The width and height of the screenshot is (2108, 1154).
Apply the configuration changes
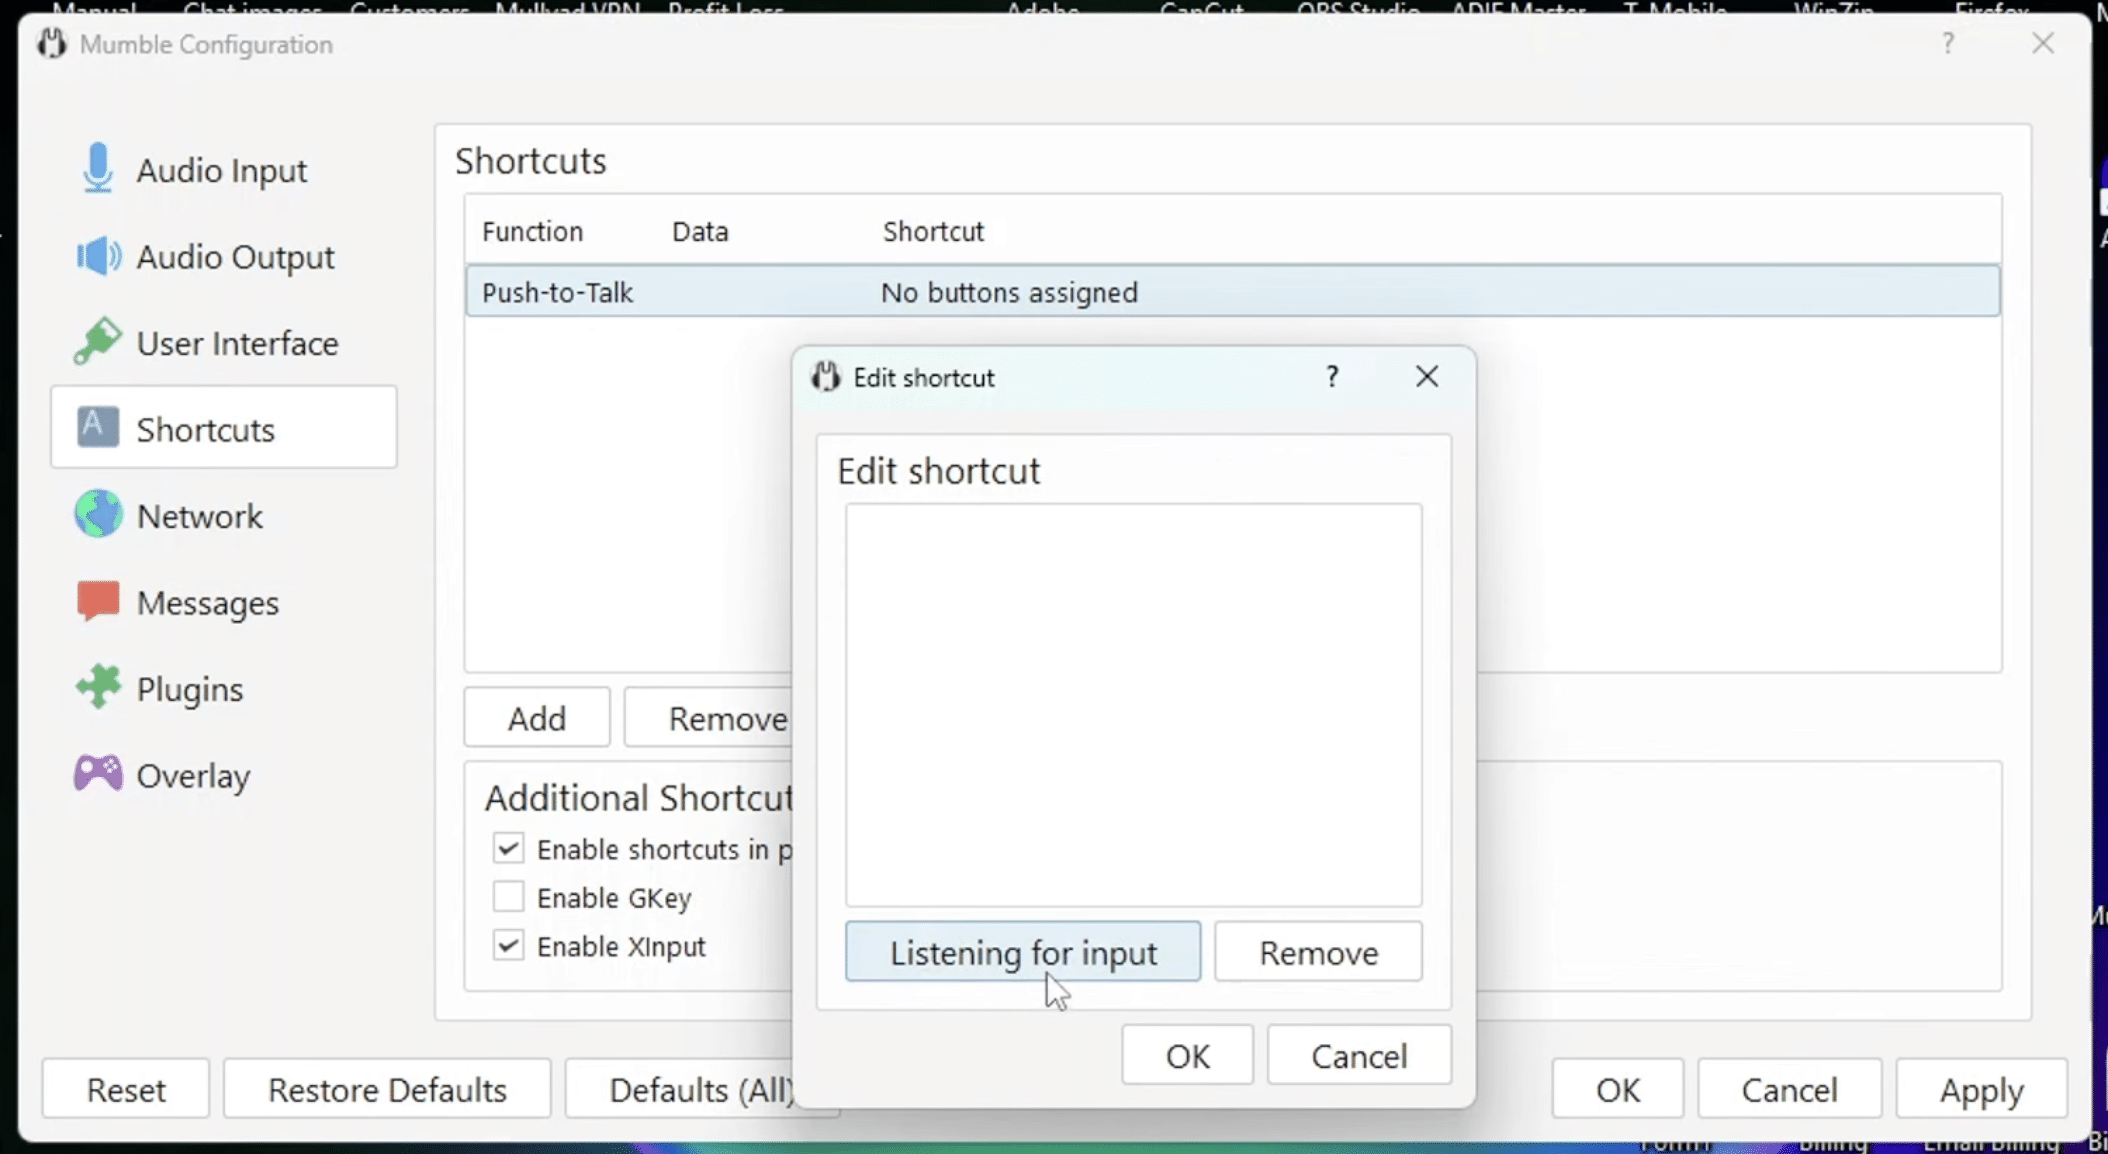[1979, 1089]
